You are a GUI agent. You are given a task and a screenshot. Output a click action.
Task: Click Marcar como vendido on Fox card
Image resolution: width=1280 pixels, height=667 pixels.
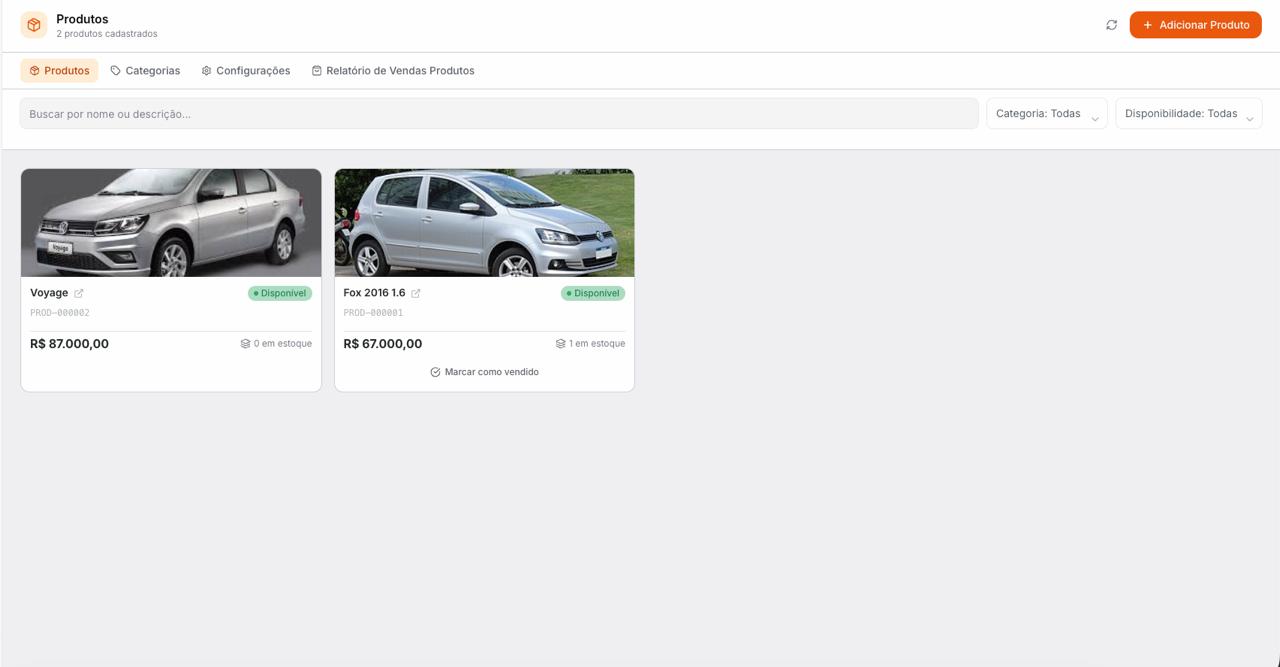point(484,372)
